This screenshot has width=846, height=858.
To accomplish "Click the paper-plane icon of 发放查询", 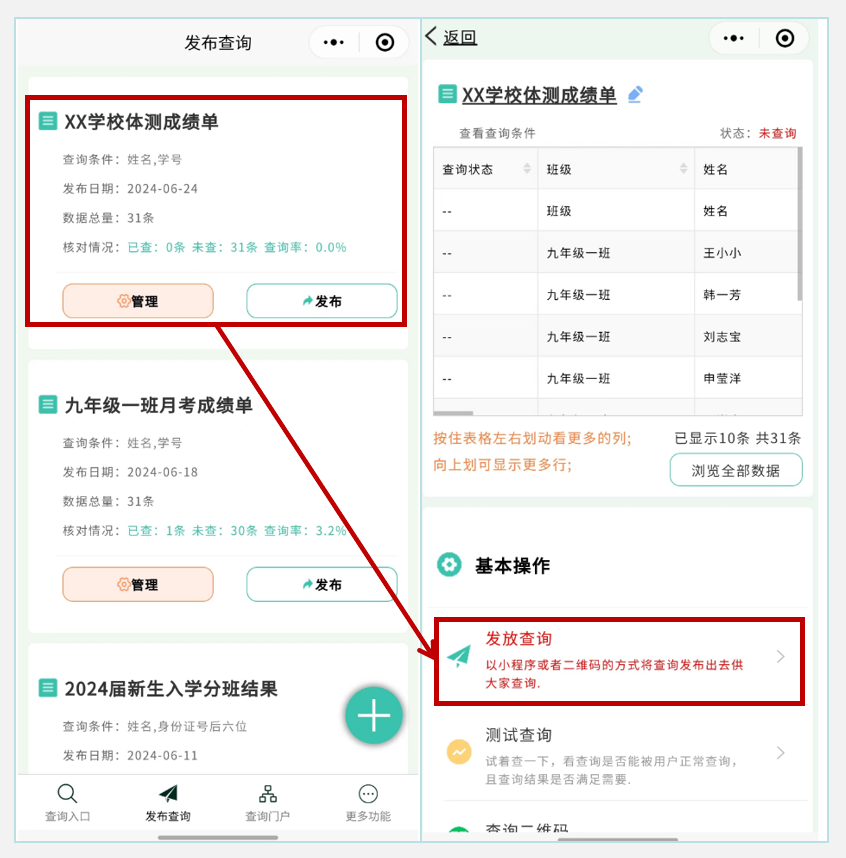I will click(459, 656).
